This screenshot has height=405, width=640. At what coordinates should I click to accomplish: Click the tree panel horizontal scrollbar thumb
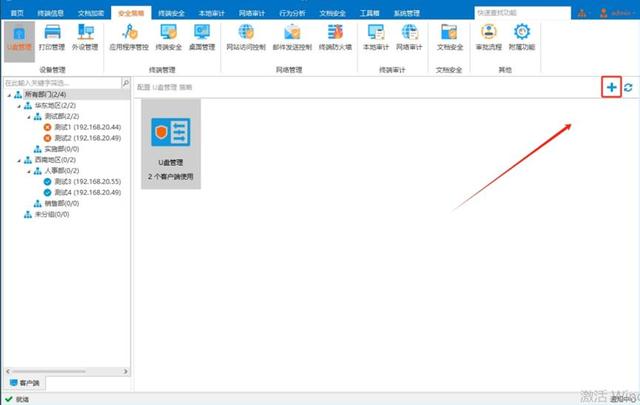point(49,372)
